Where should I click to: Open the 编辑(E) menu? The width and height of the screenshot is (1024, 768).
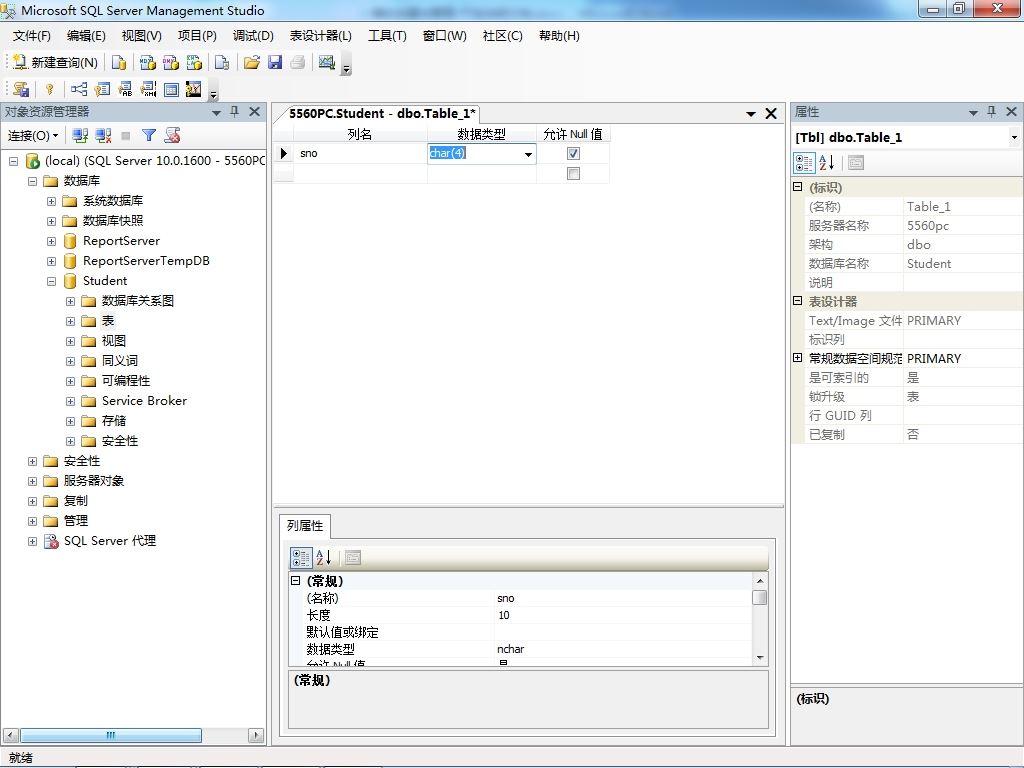pyautogui.click(x=86, y=36)
